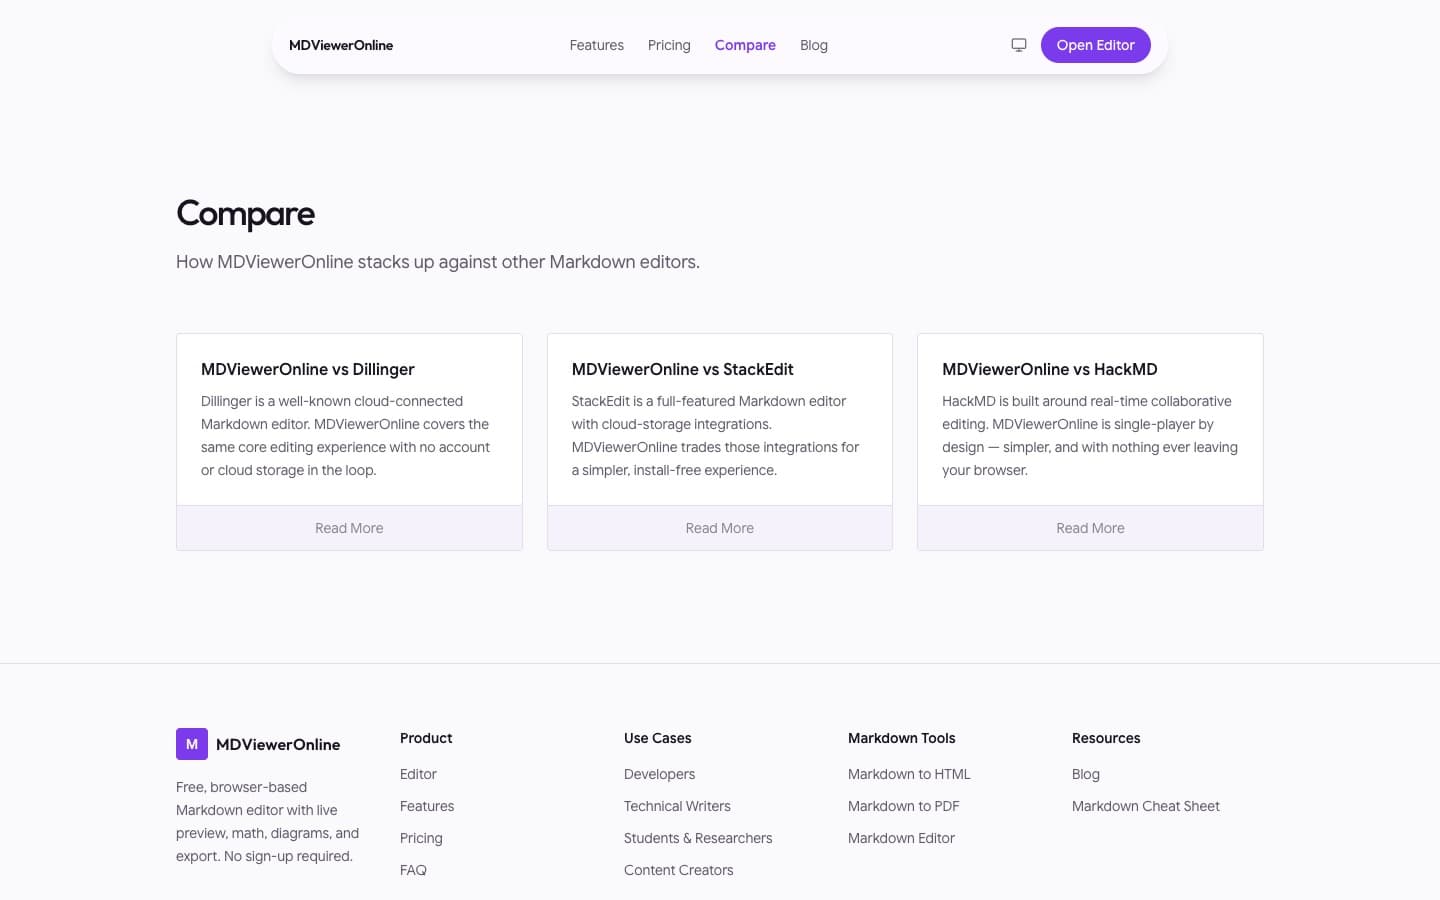Click the Compare page heading
Screen dimensions: 1440x900
click(245, 213)
